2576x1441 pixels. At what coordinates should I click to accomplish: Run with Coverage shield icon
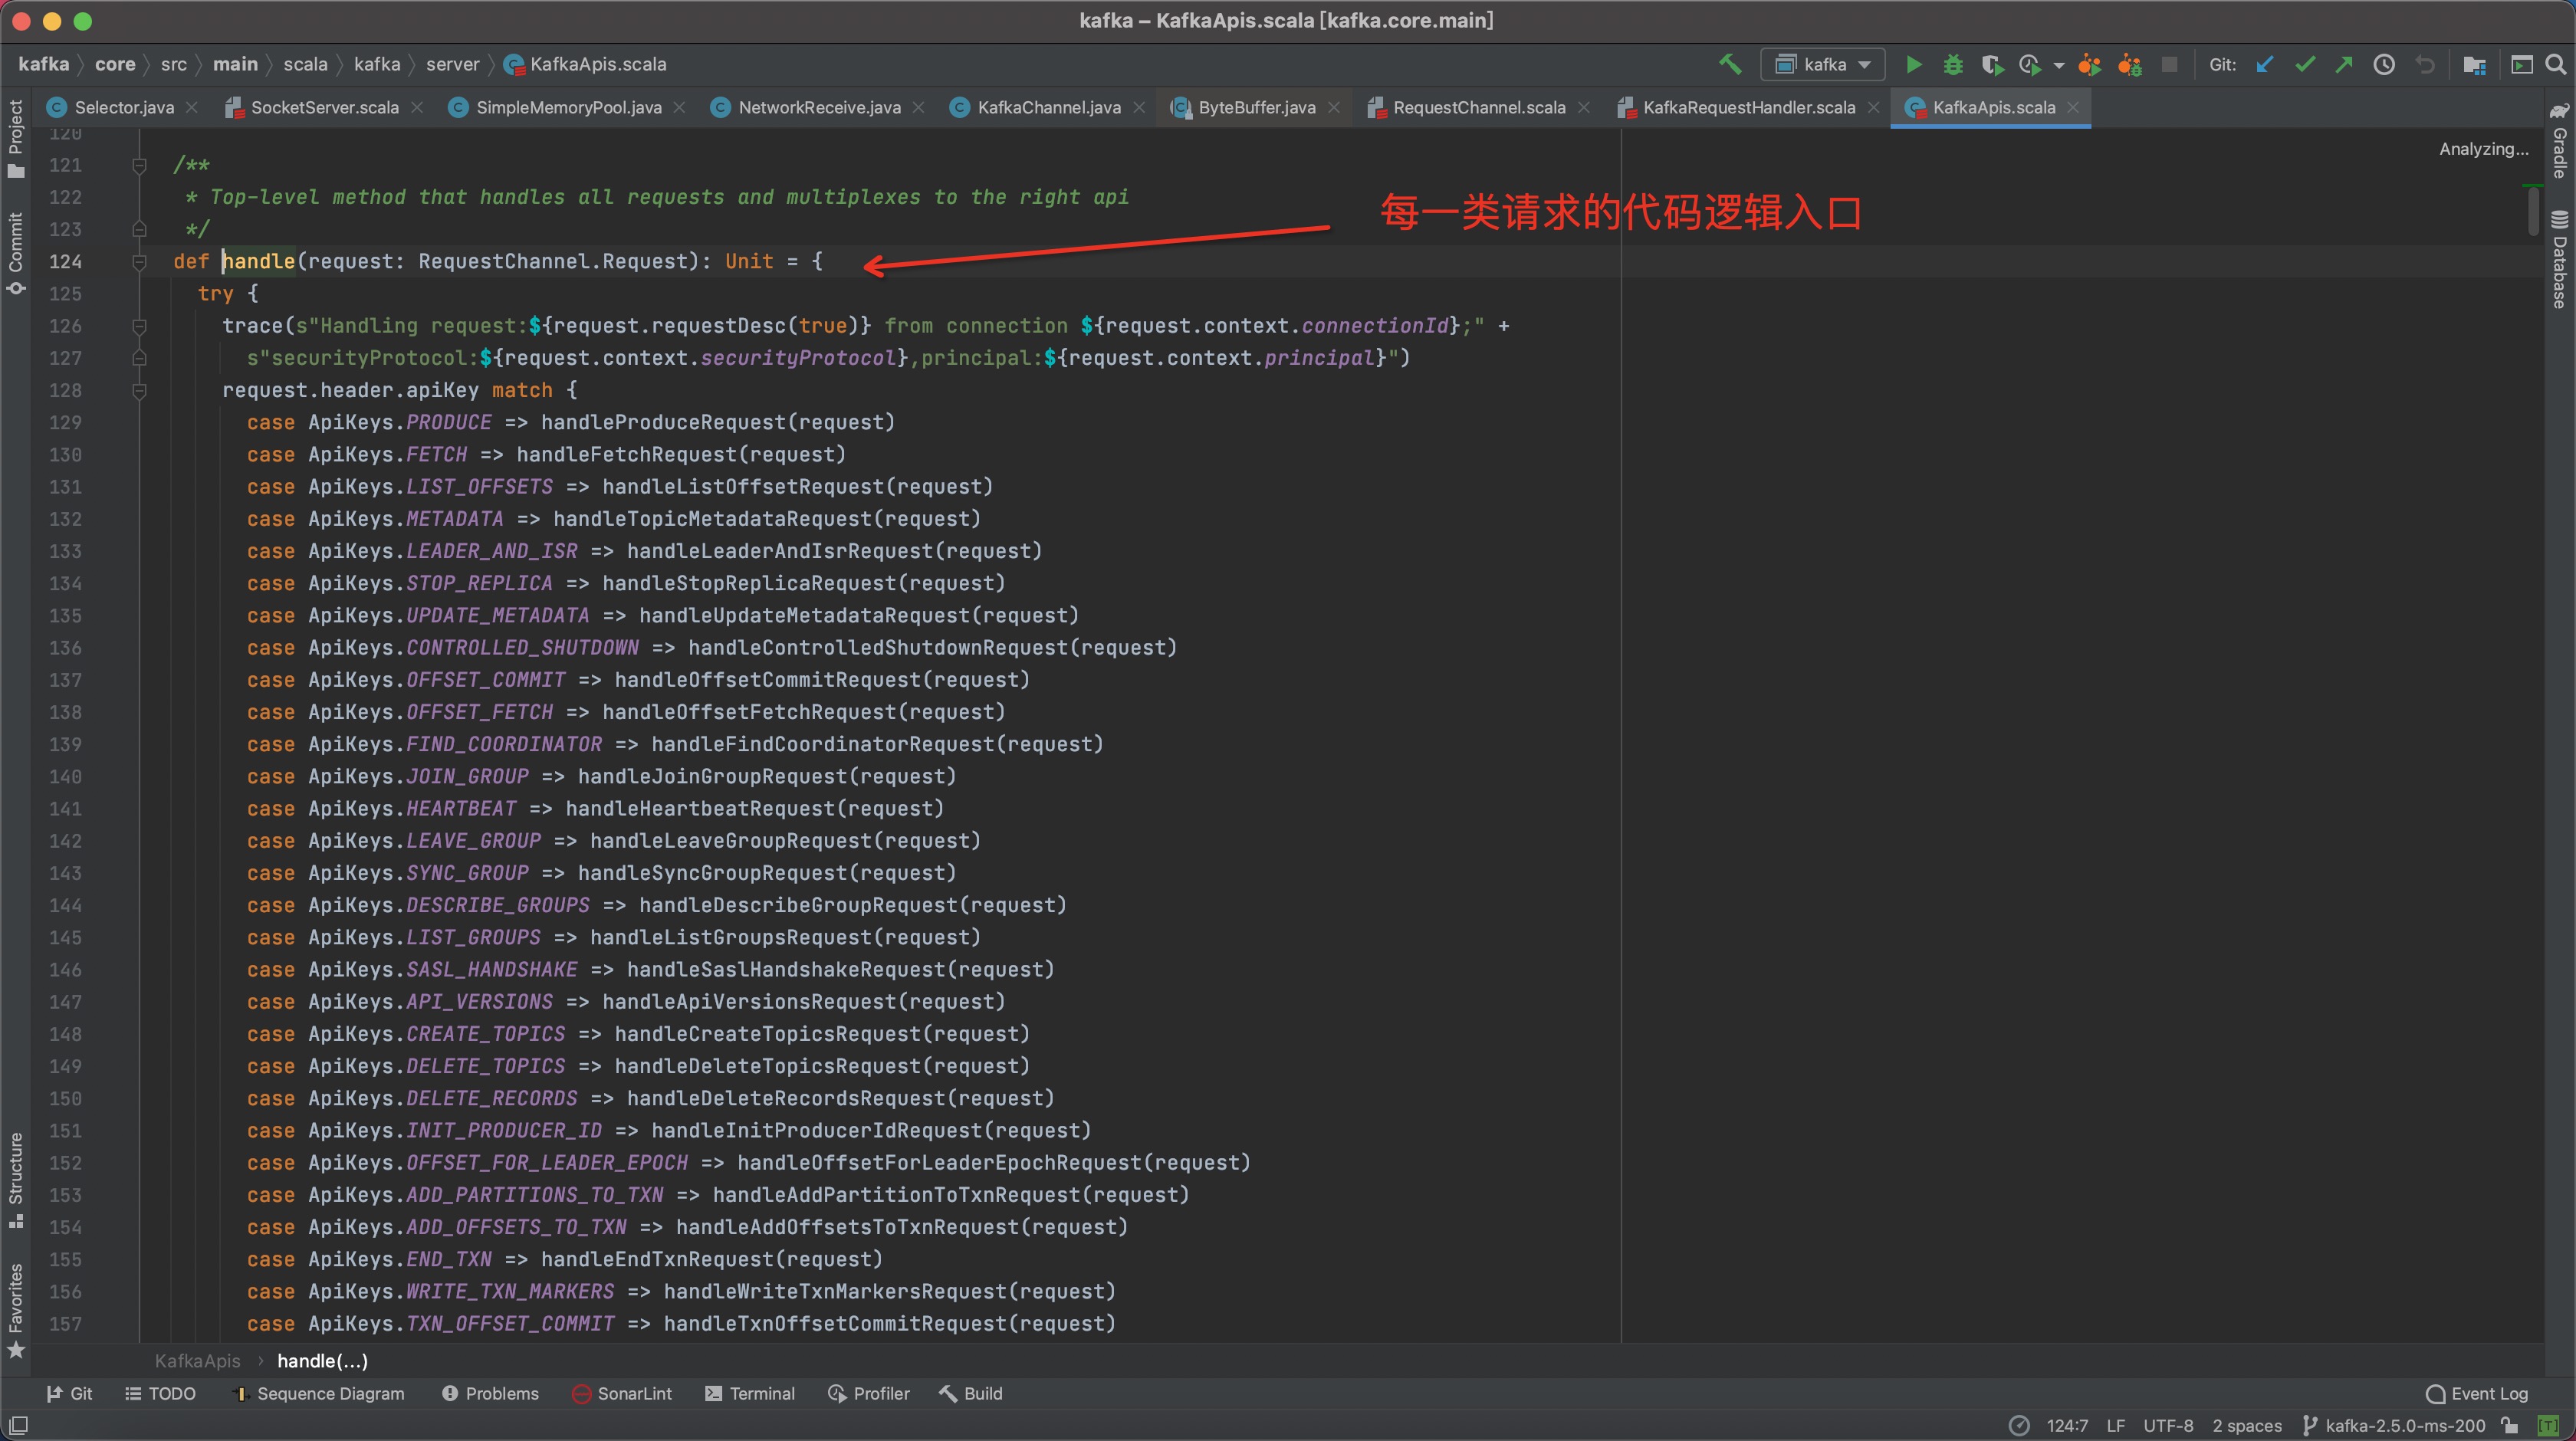[1991, 65]
